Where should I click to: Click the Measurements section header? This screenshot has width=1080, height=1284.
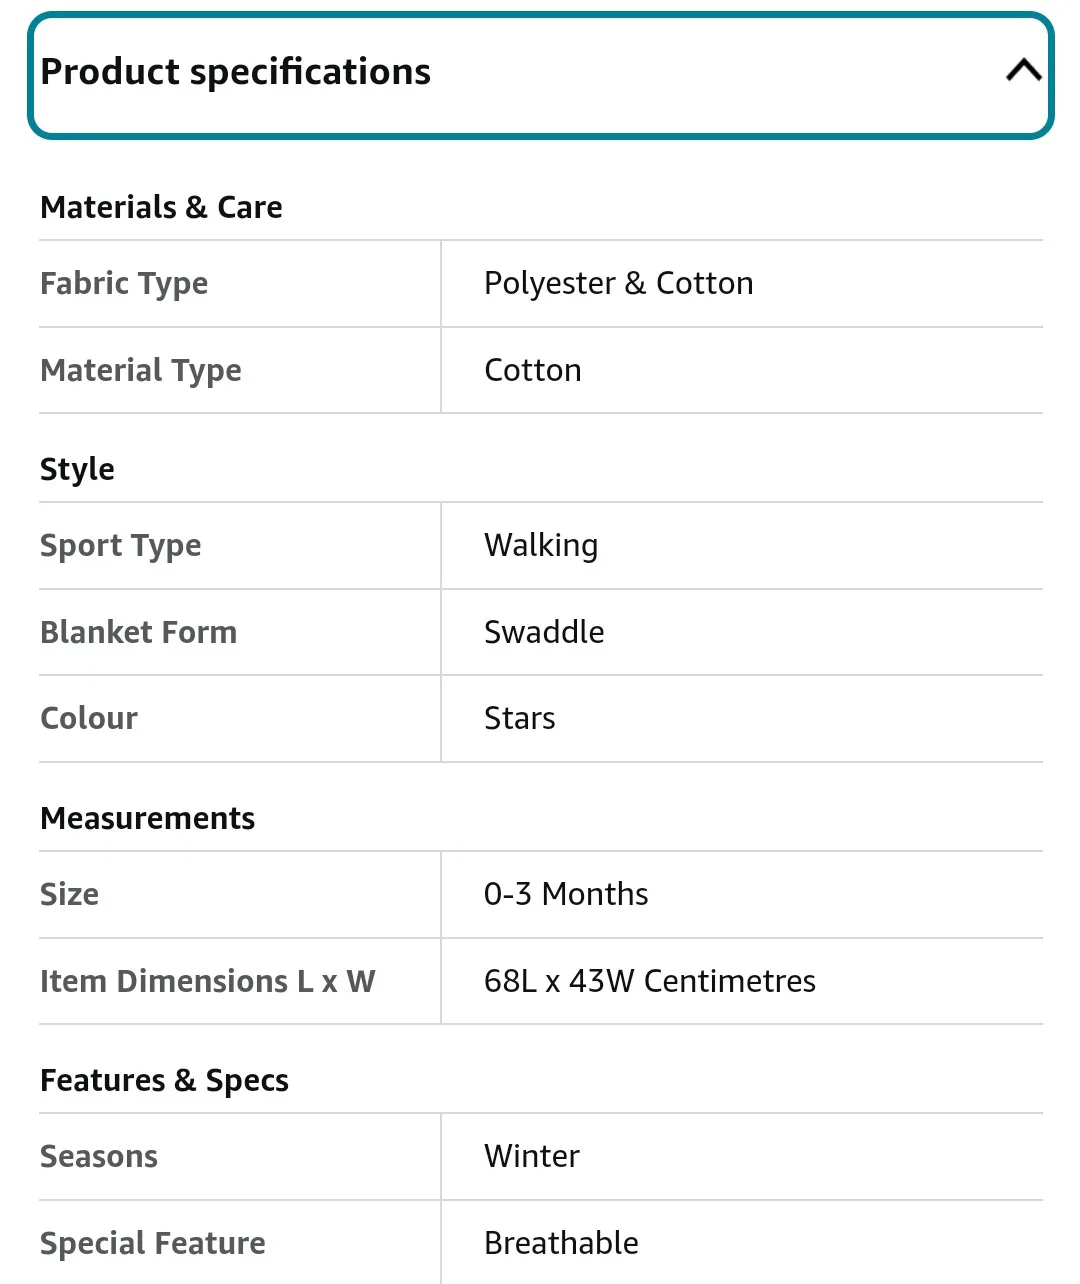[147, 818]
